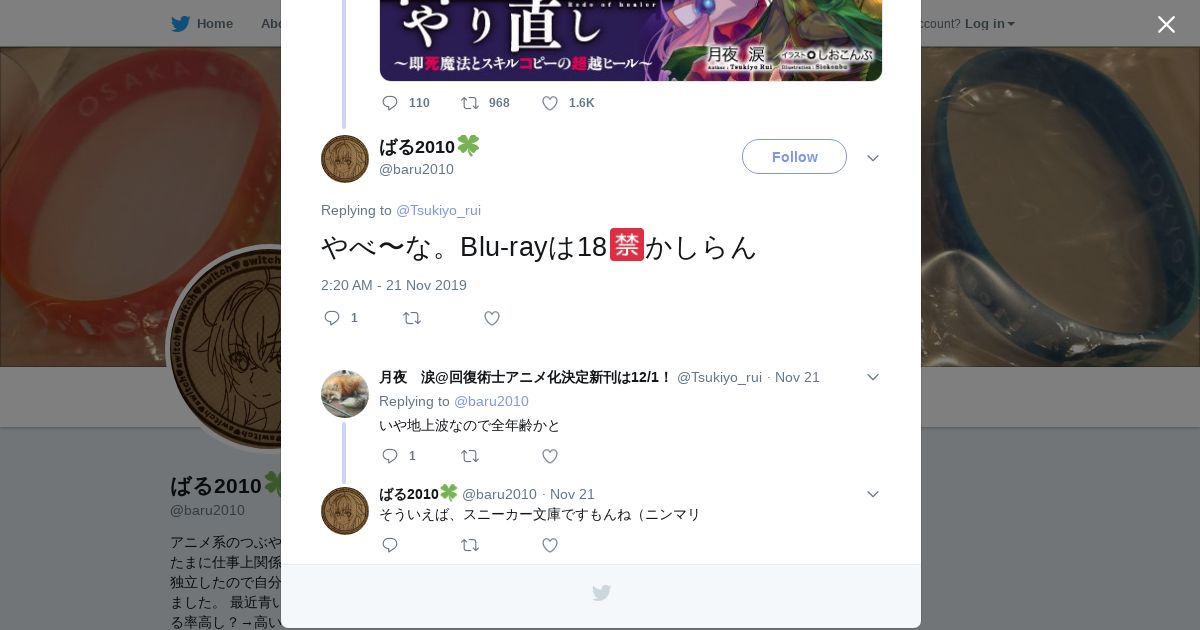Retweet the tweet with 968 retweets
The image size is (1200, 630).
[470, 103]
